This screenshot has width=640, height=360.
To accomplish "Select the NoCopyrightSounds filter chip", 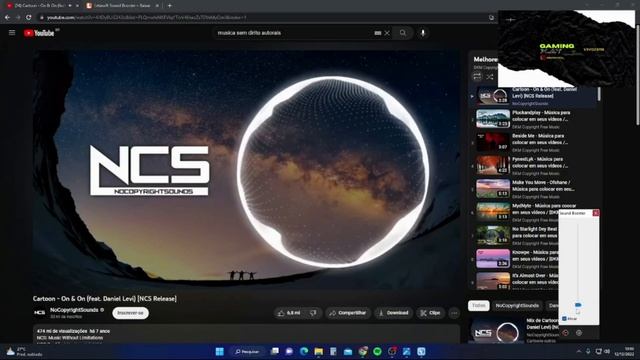I will pos(517,306).
